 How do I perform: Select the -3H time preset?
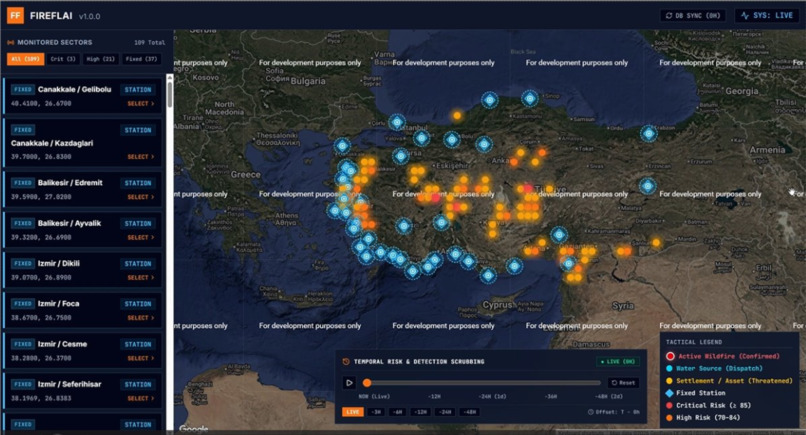pos(376,412)
